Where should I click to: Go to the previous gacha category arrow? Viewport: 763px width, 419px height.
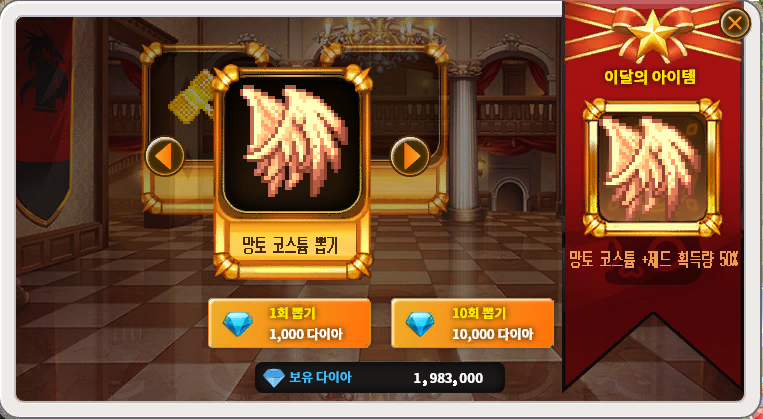pyautogui.click(x=165, y=156)
